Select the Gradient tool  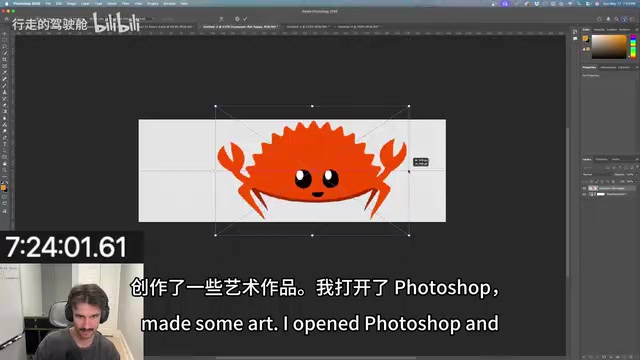[4, 111]
